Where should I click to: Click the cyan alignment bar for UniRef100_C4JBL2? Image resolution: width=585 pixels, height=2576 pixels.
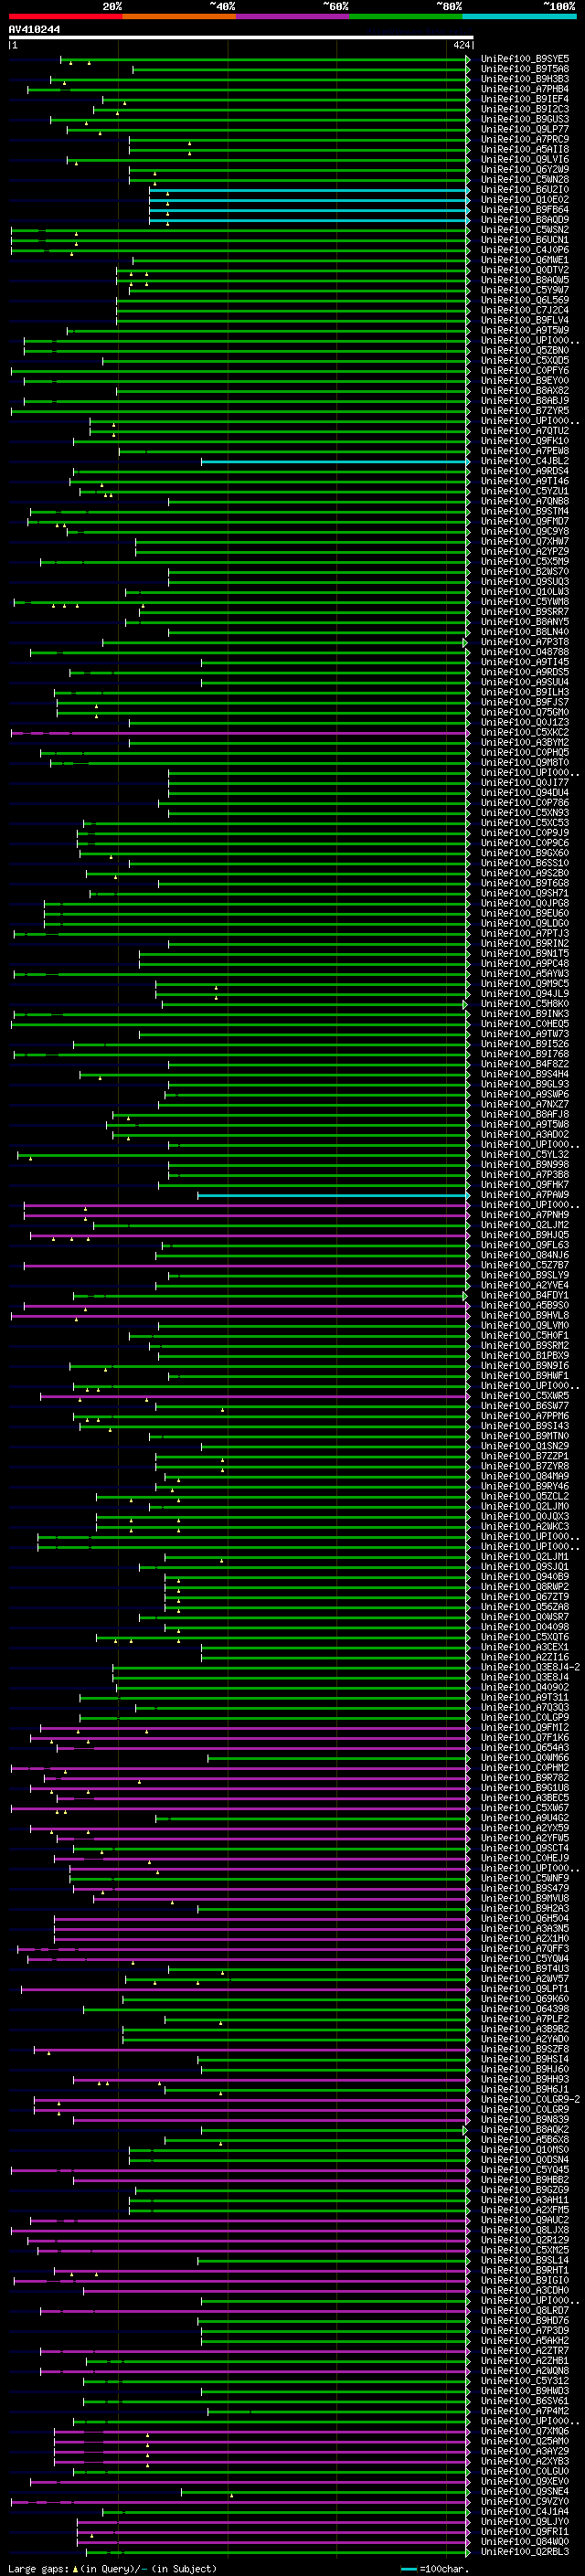pos(335,461)
